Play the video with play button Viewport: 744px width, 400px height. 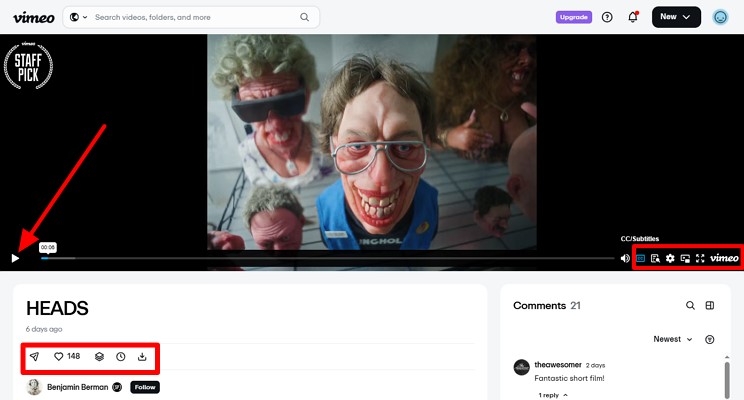pyautogui.click(x=15, y=258)
